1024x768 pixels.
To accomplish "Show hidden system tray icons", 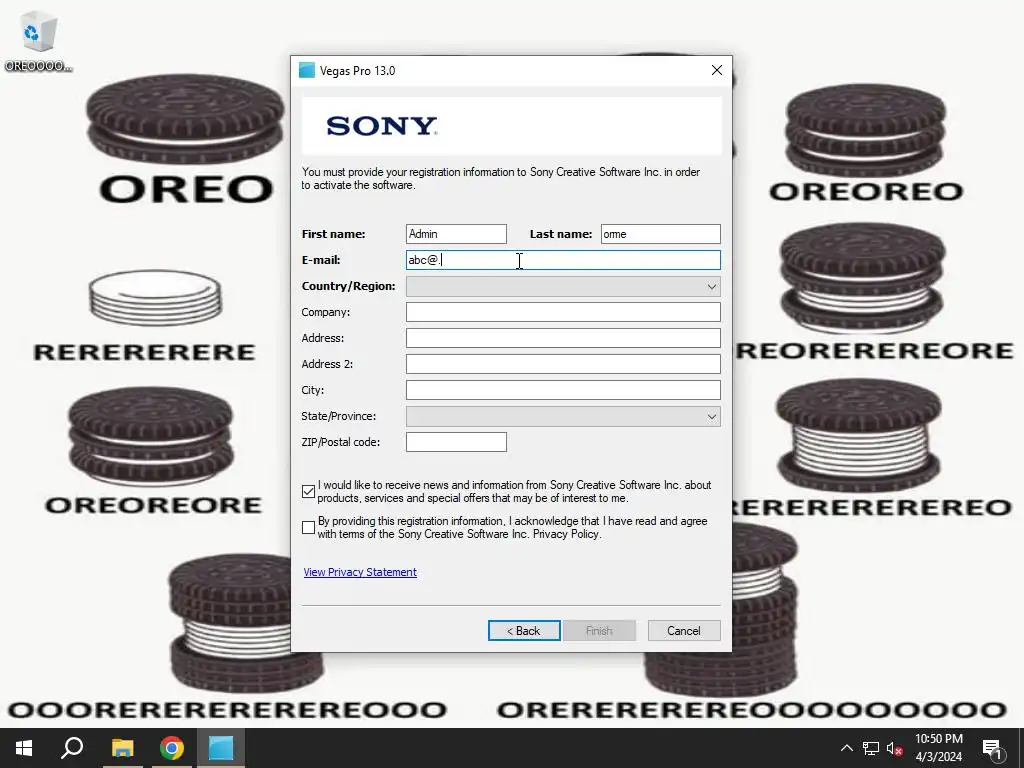I will 846,748.
